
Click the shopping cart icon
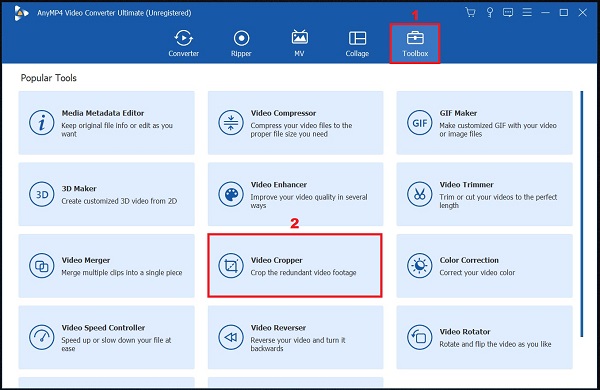[x=470, y=13]
